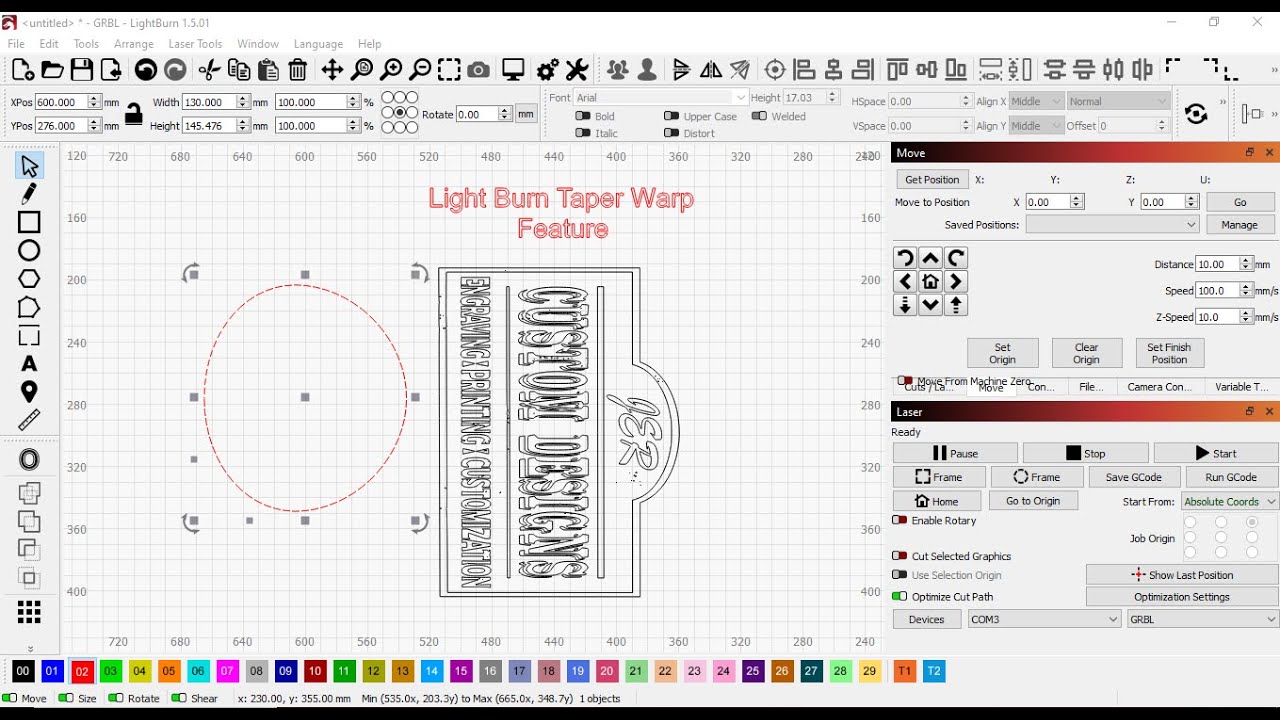The width and height of the screenshot is (1280, 720).
Task: Click the Frame Selection dashed box icon
Action: click(x=449, y=69)
